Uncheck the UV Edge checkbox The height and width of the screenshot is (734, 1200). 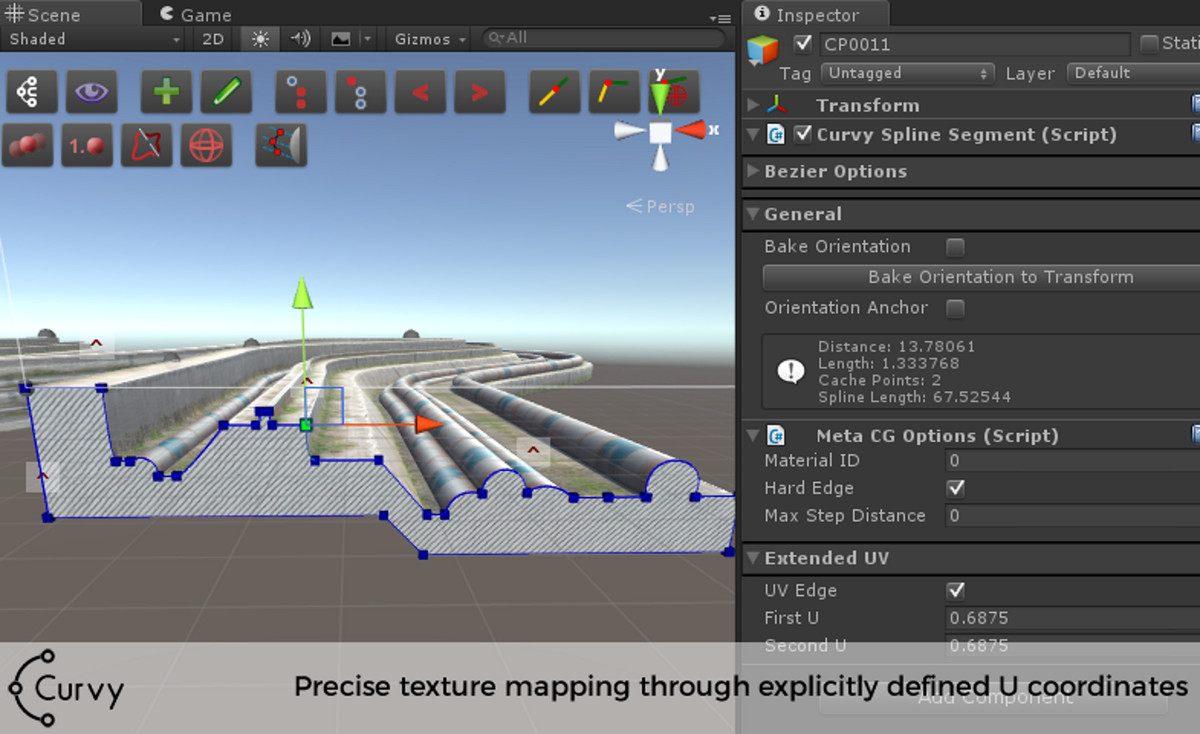click(x=955, y=590)
